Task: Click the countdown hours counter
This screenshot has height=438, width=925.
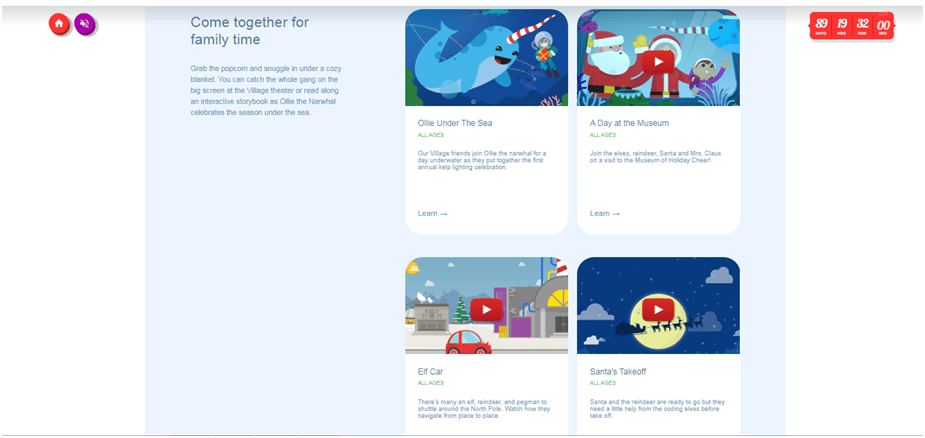Action: pos(842,26)
